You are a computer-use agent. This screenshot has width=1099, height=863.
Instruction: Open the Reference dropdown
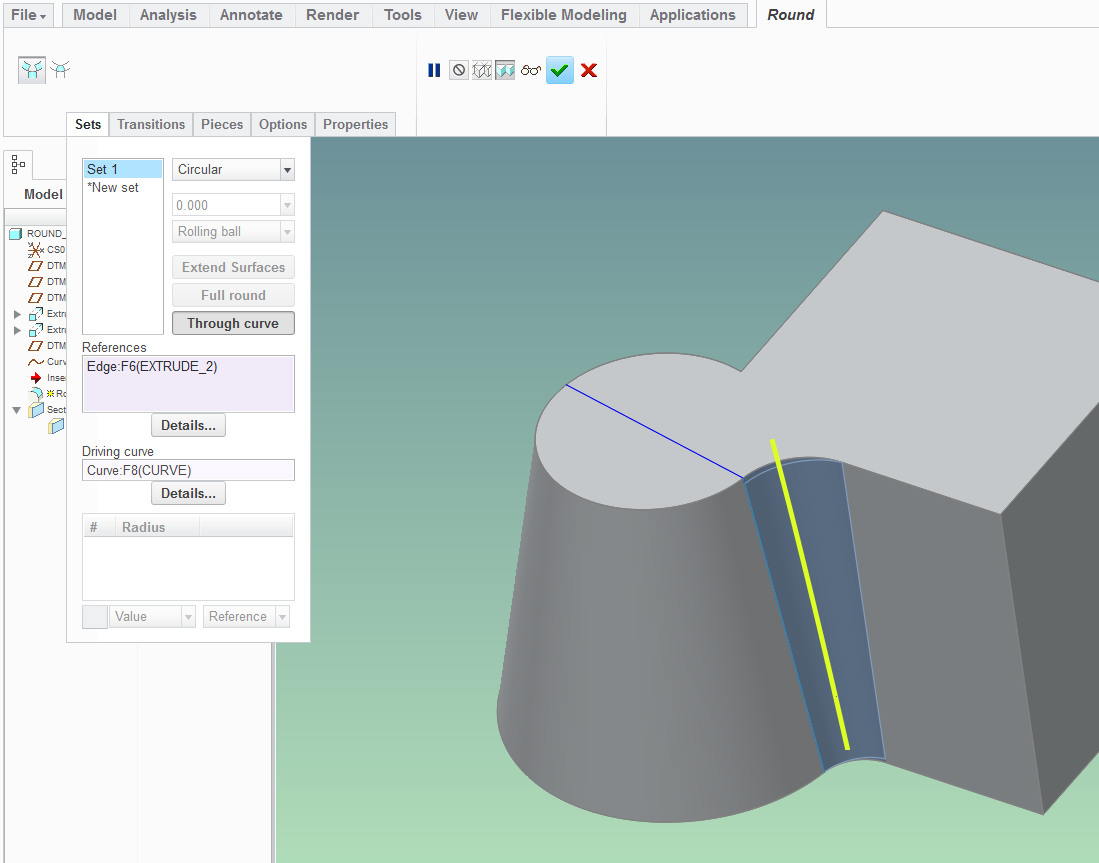[282, 617]
